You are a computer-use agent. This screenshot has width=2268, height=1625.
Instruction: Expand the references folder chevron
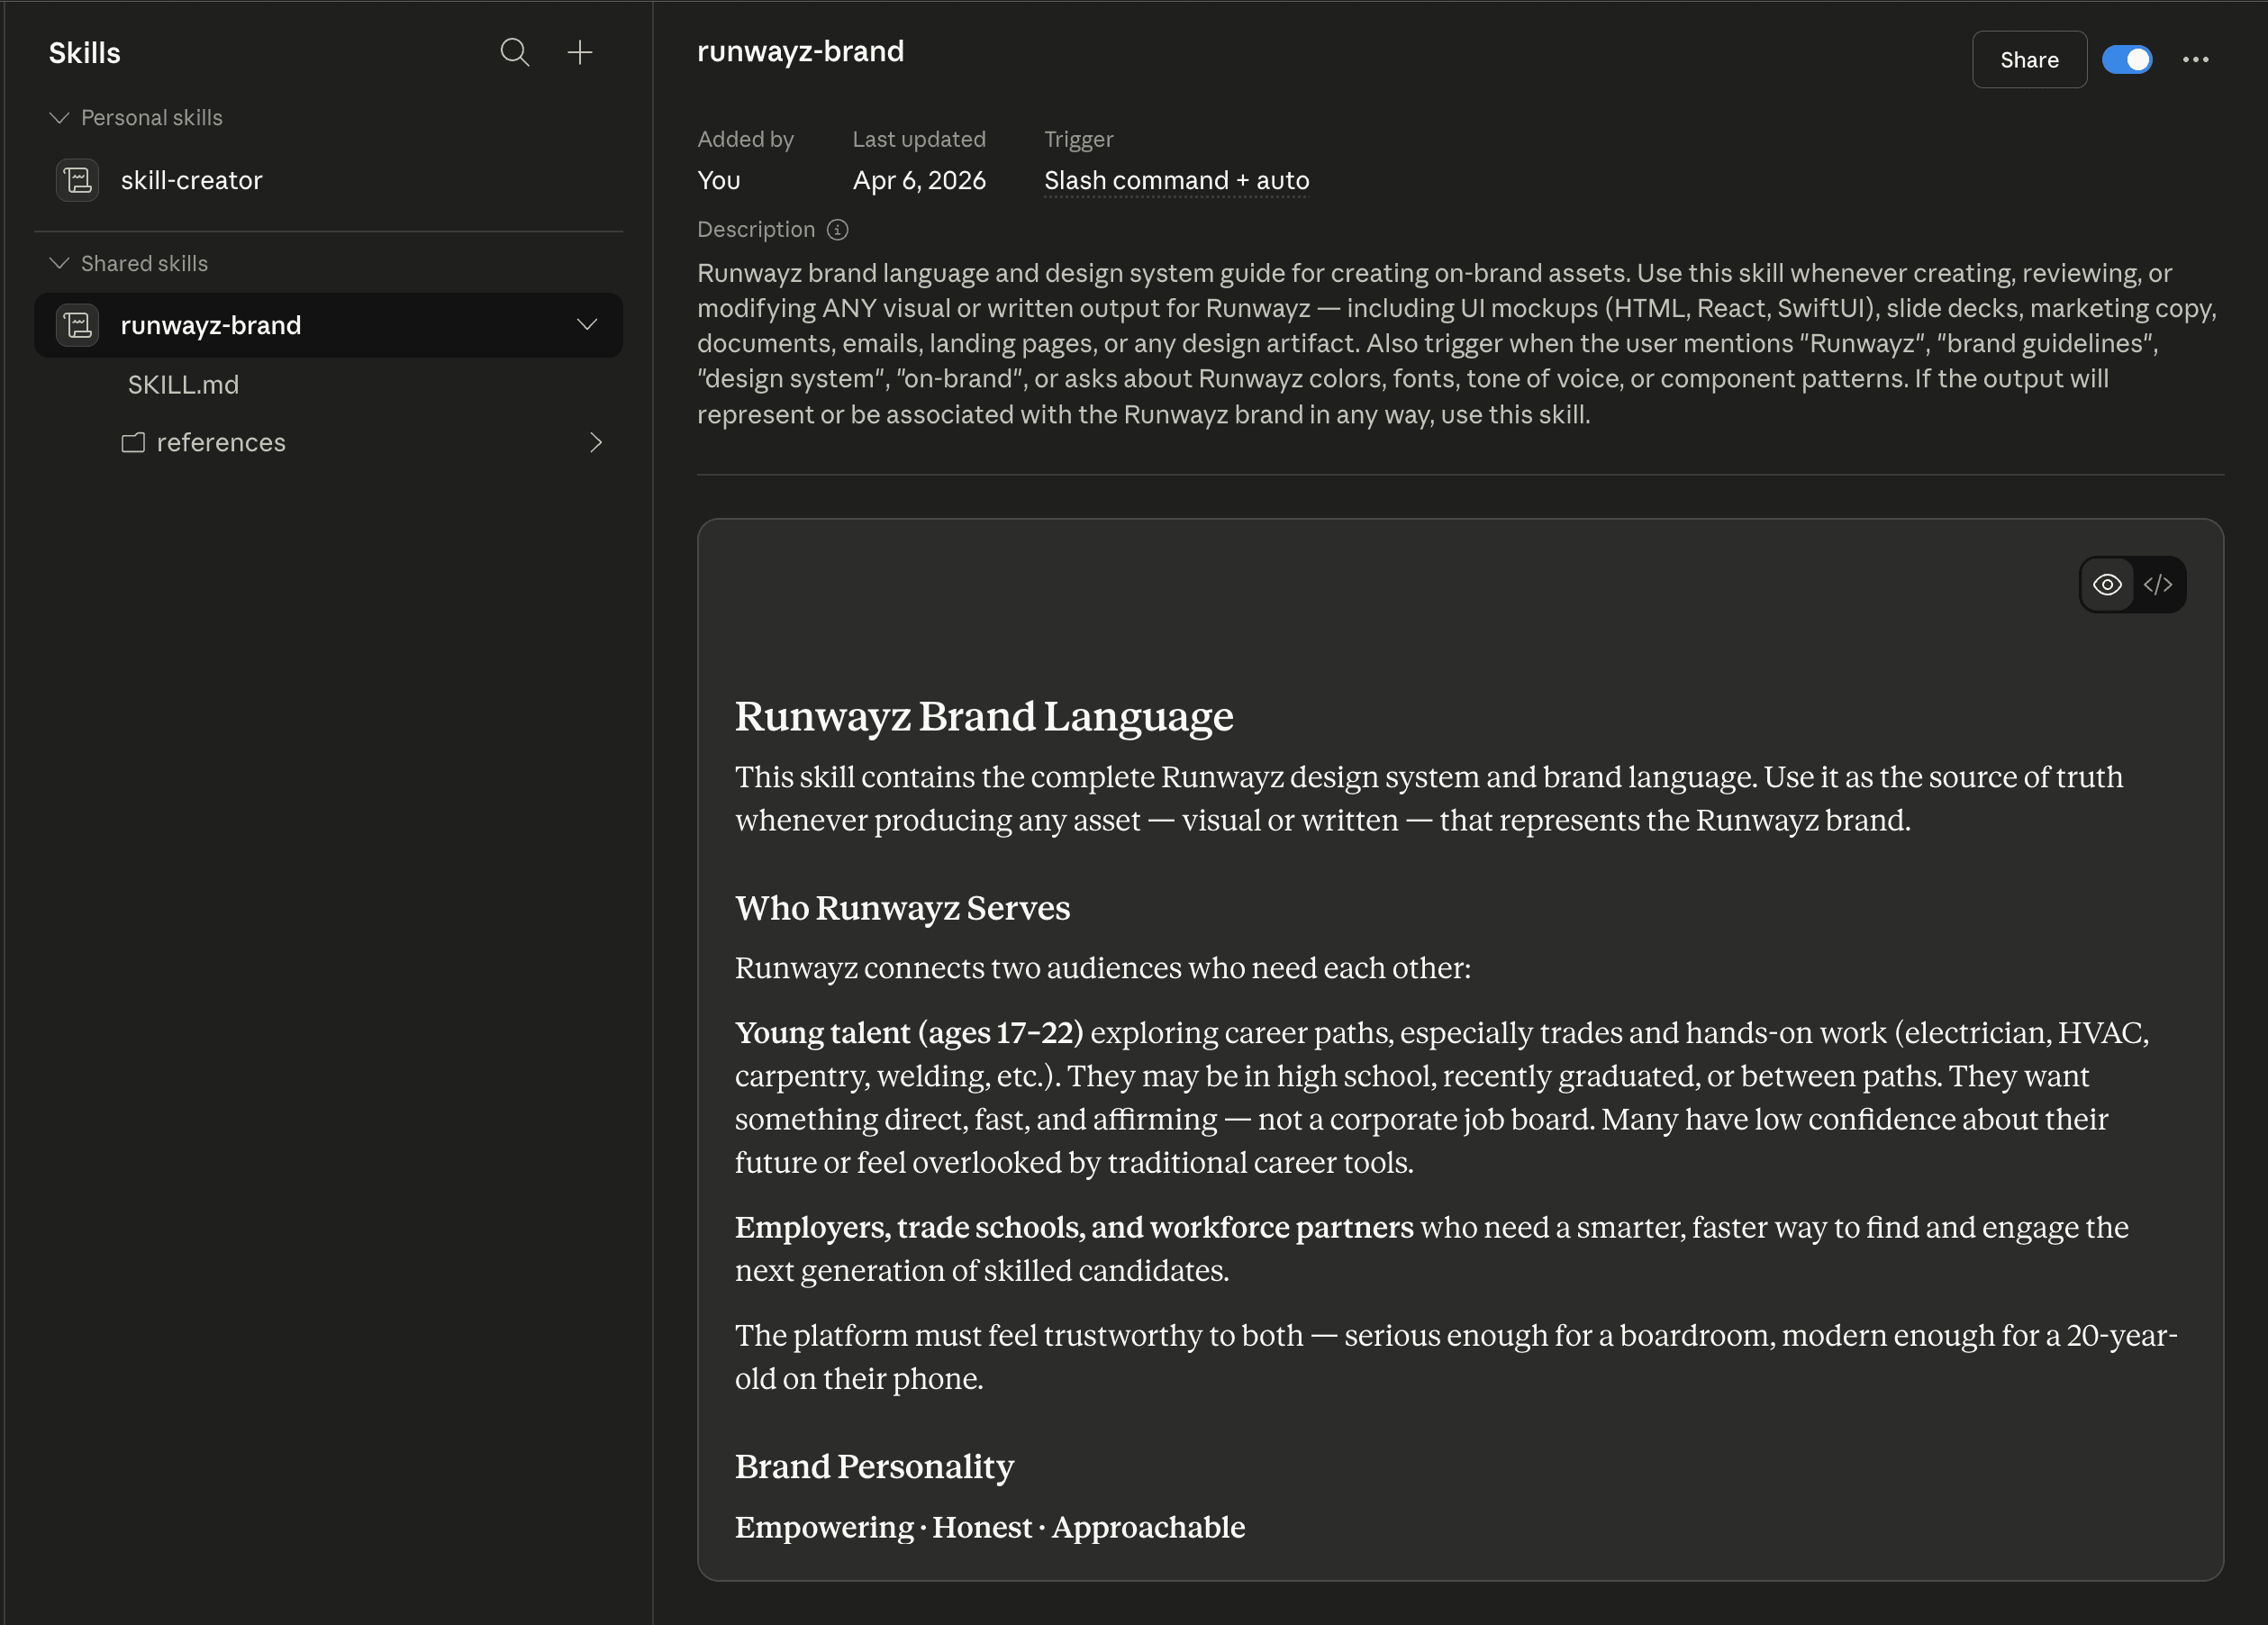tap(596, 443)
